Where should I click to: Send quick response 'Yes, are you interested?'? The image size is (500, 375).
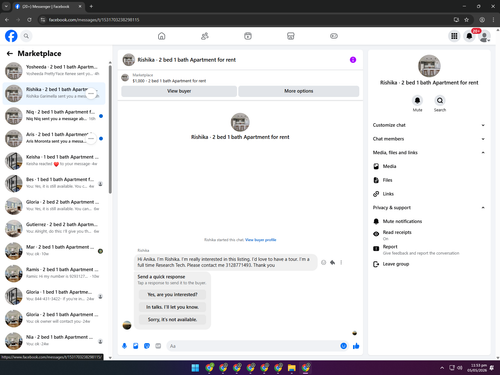pos(172,294)
